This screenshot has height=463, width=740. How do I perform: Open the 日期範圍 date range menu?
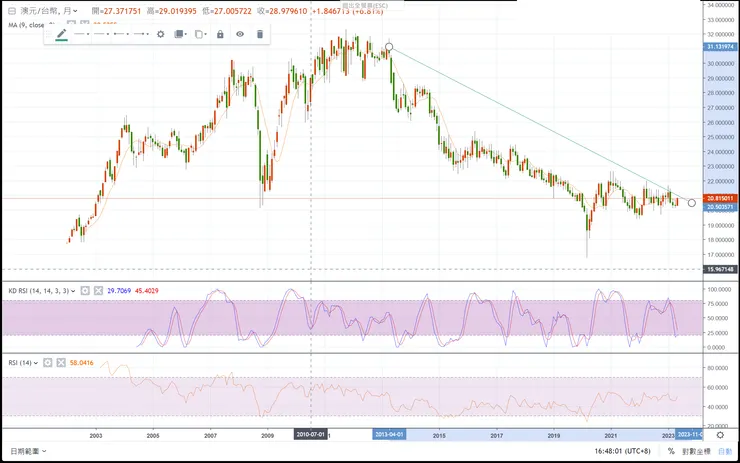[28, 451]
